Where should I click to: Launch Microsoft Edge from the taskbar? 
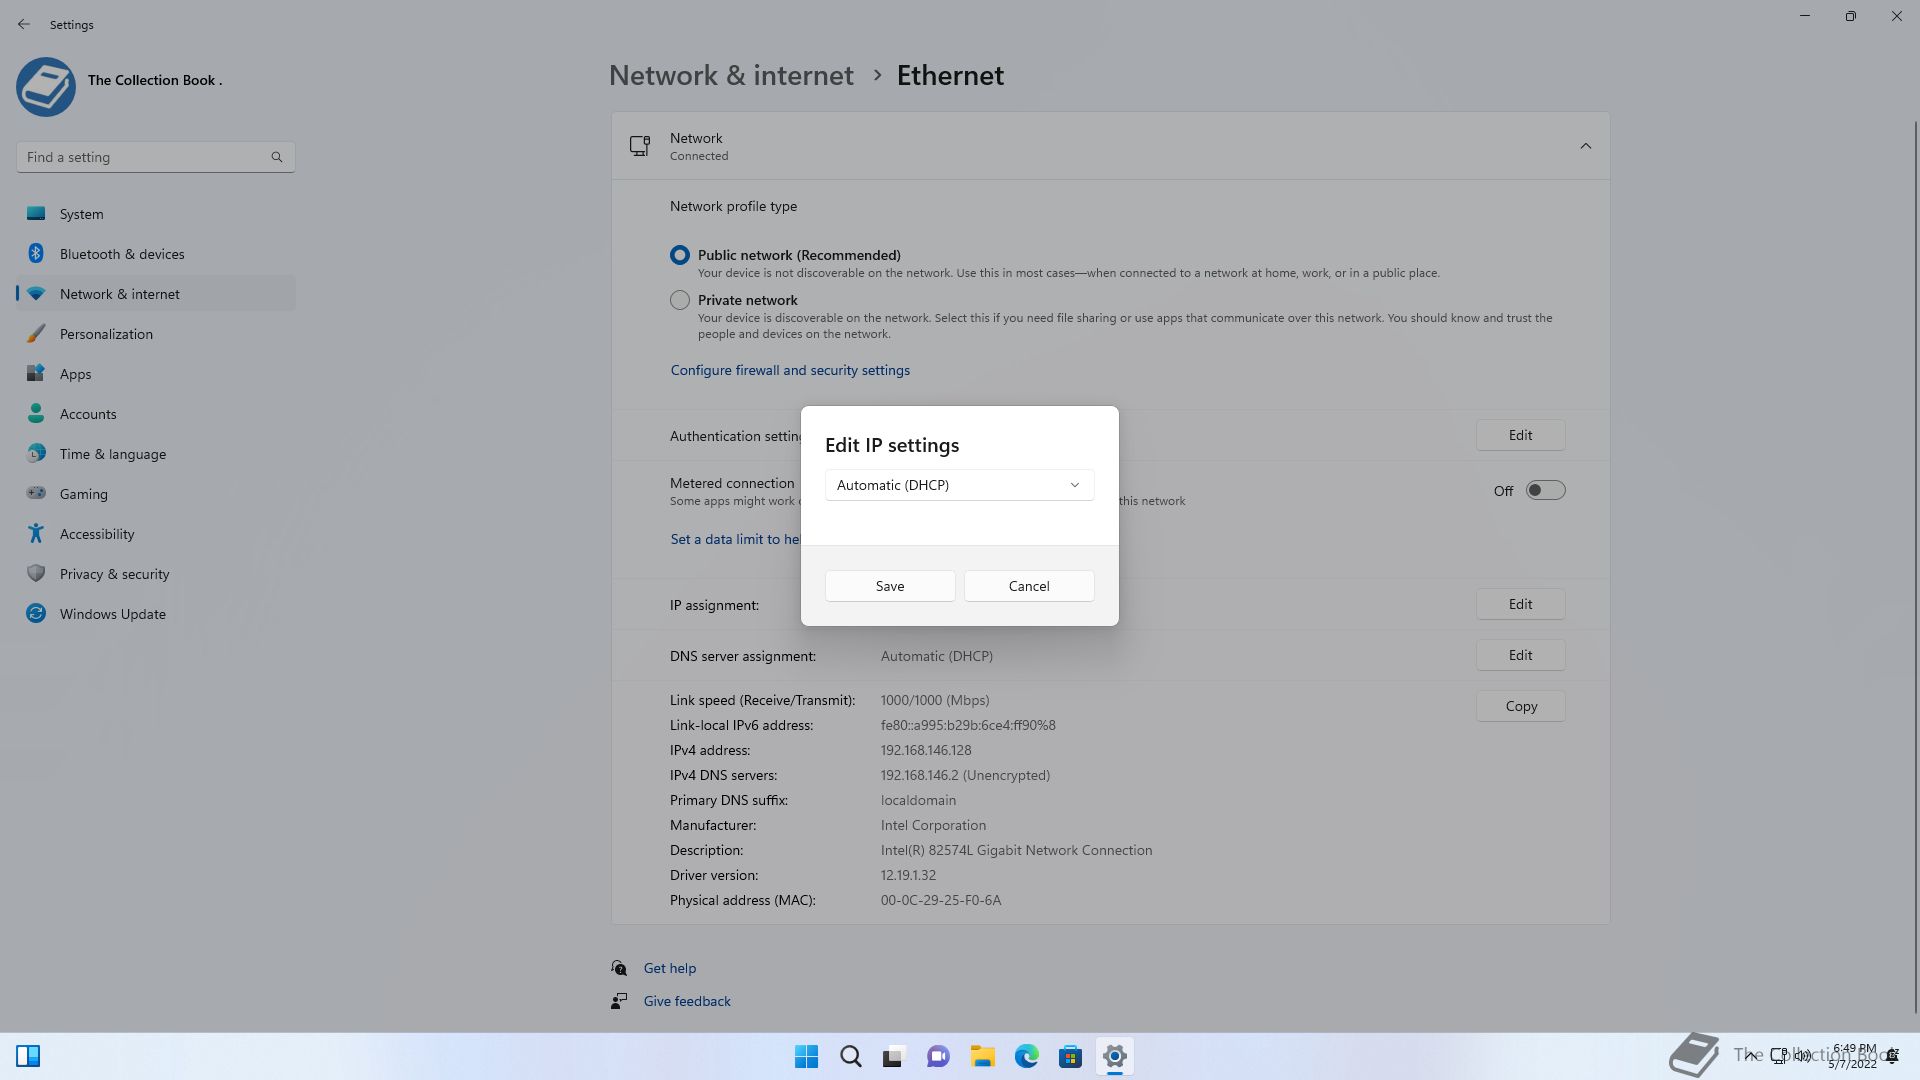coord(1026,1056)
